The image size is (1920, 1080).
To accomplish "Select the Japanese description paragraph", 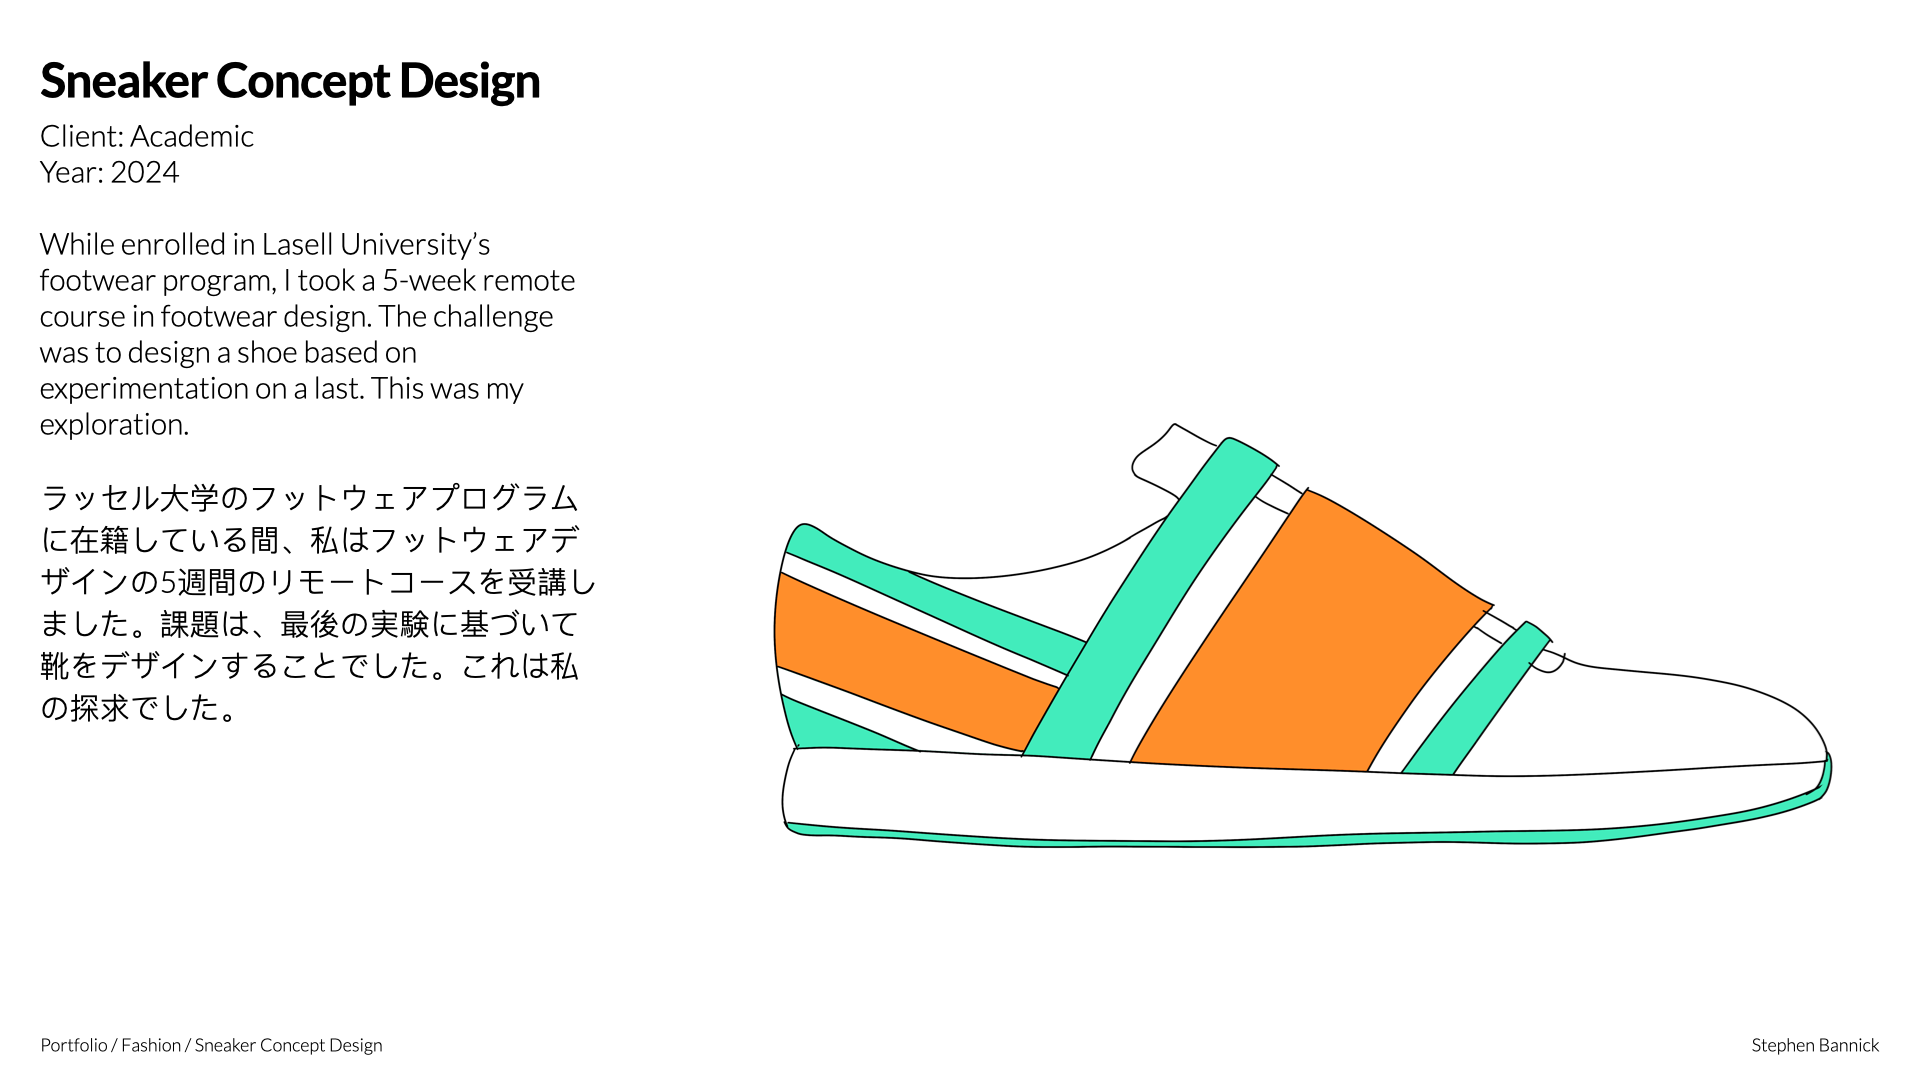I will click(x=318, y=603).
